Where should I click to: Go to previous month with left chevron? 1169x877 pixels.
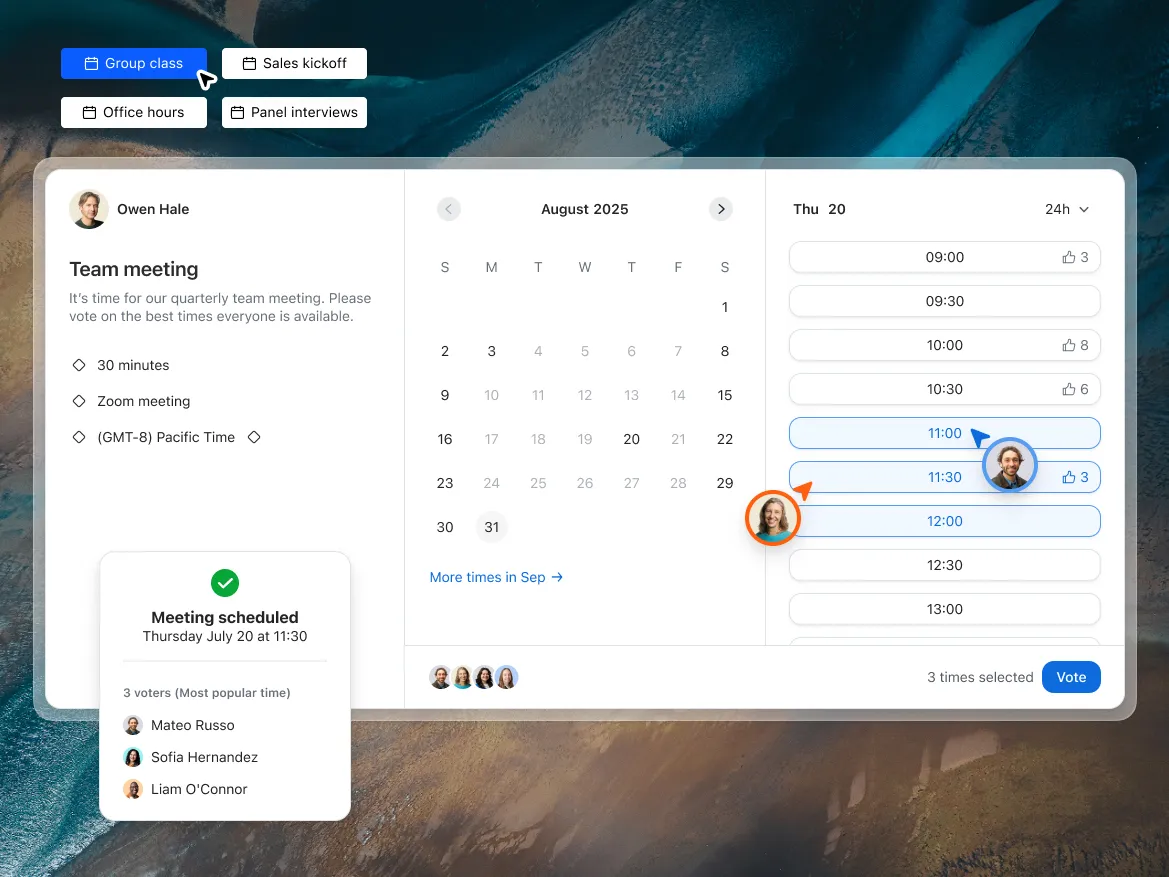448,210
